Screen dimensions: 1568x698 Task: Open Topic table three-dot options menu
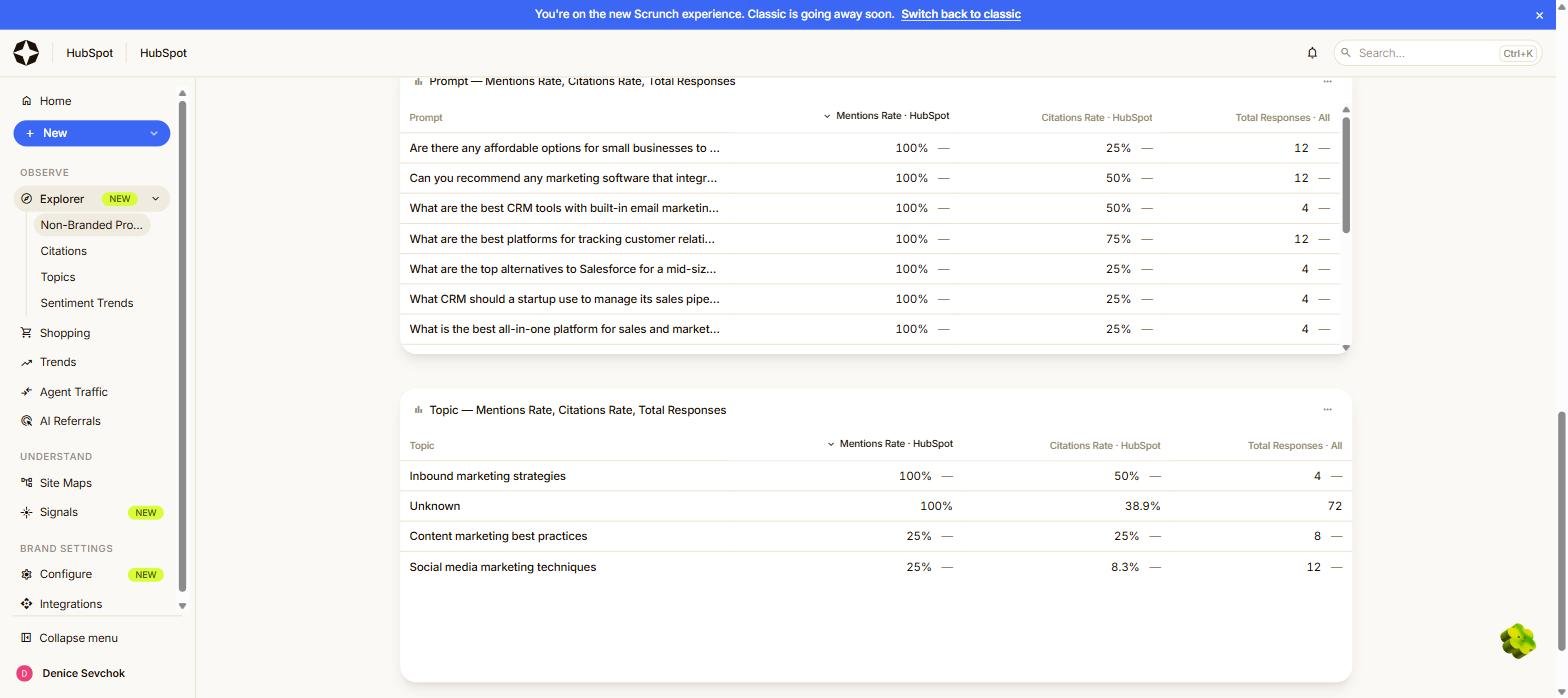[1327, 409]
